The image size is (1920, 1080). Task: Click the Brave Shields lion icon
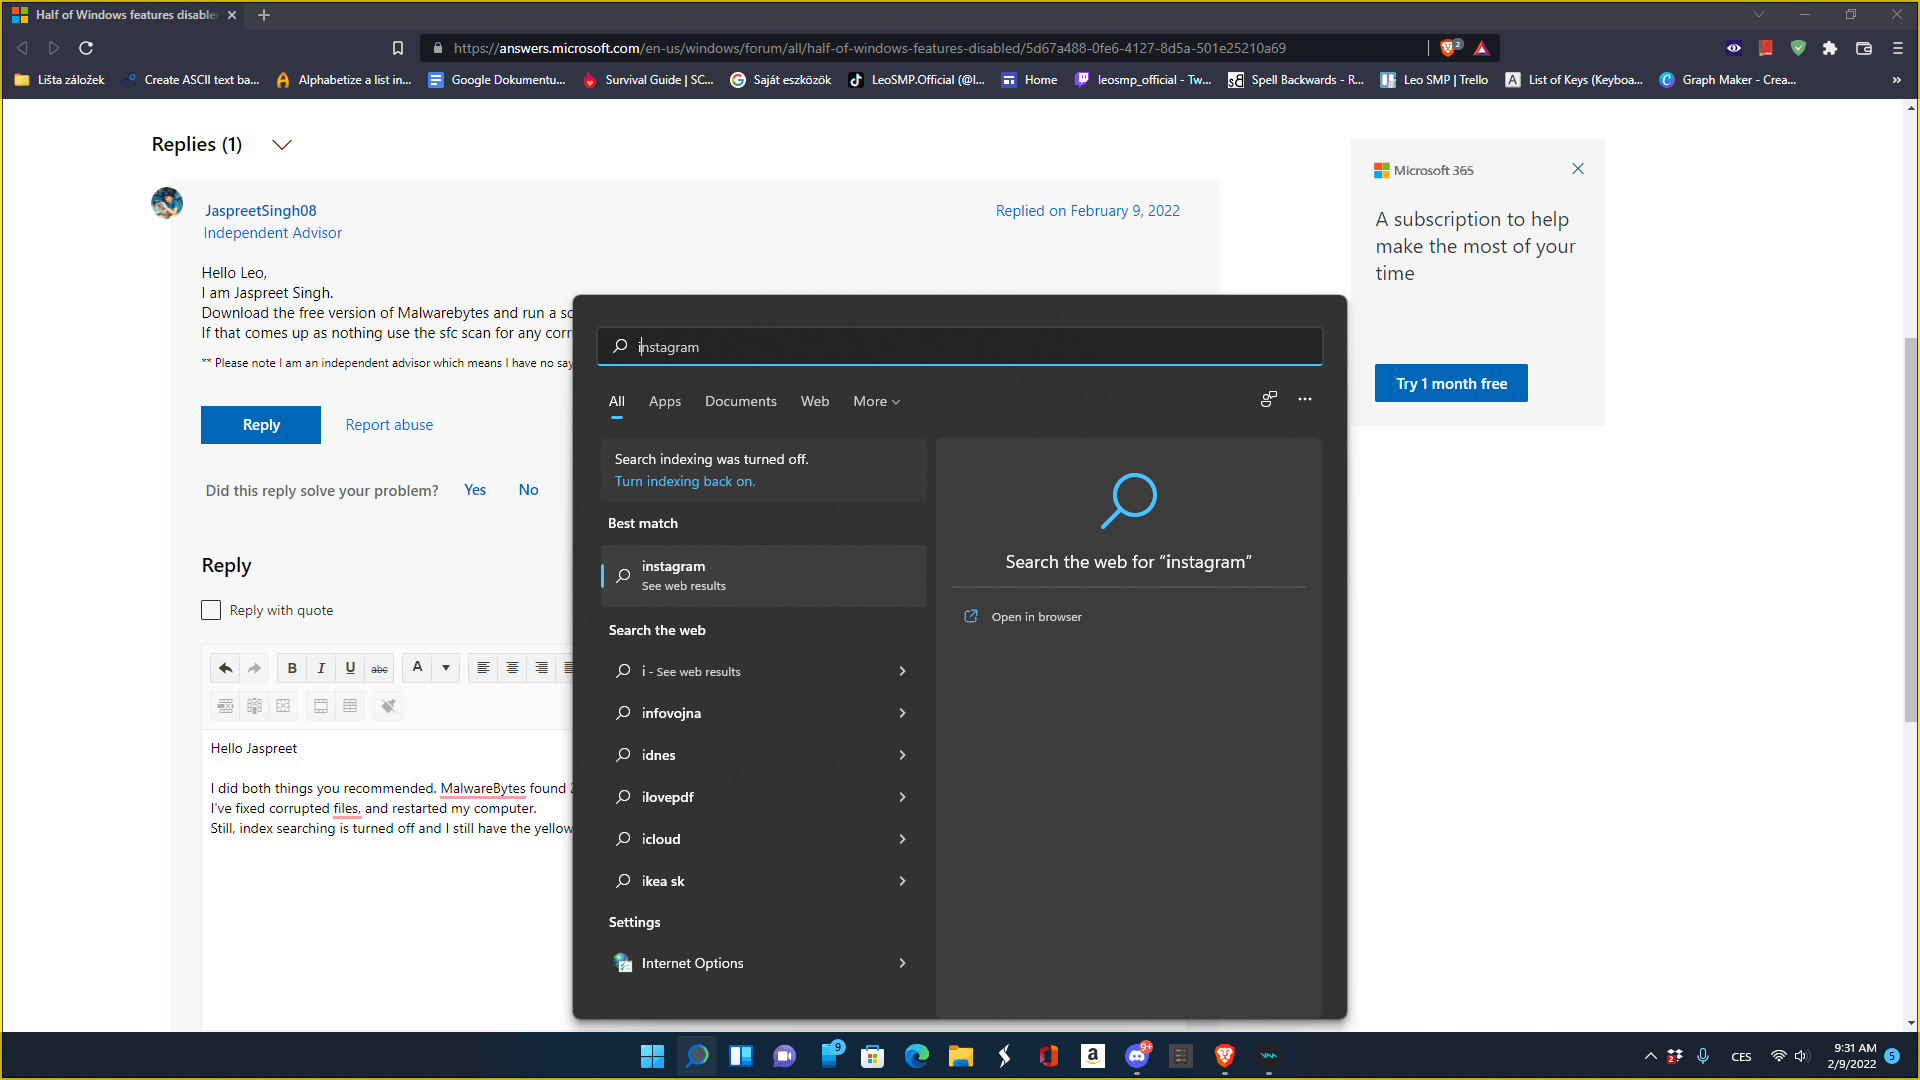tap(1450, 47)
